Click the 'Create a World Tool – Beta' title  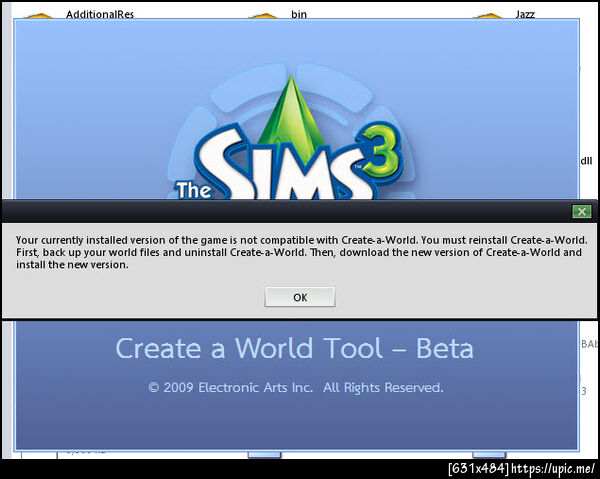(x=294, y=348)
